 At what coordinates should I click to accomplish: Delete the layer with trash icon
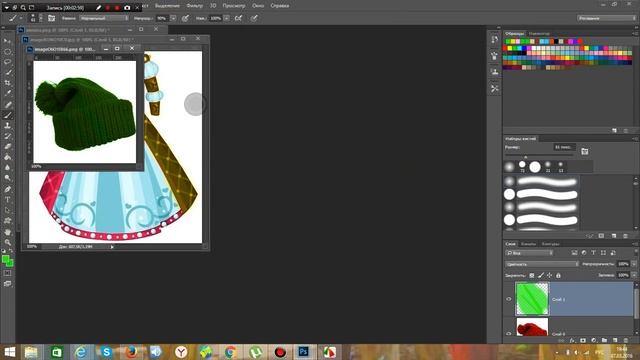click(626, 340)
